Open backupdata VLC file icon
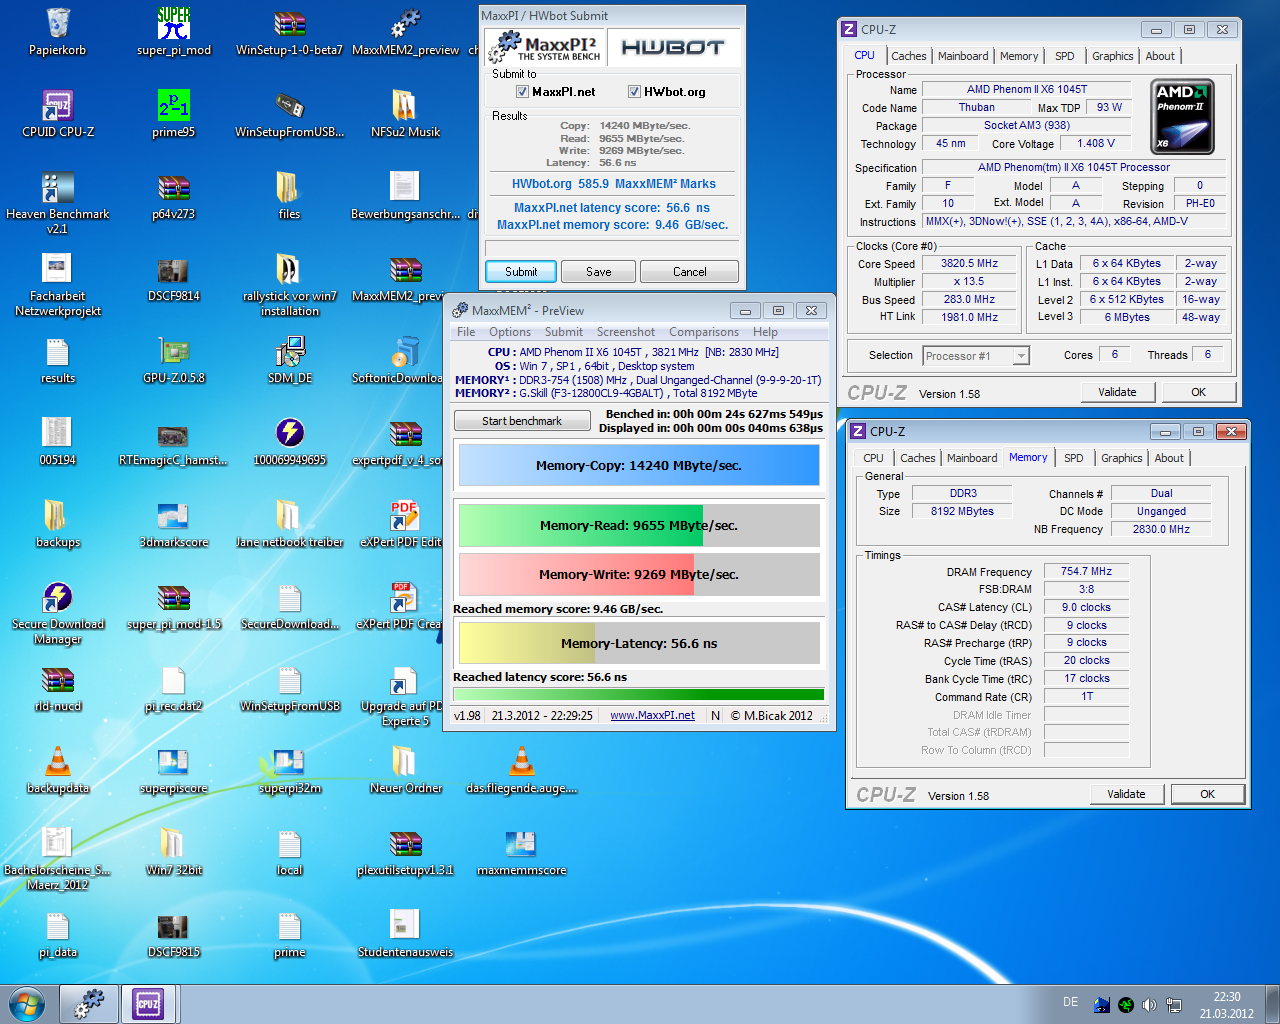The width and height of the screenshot is (1280, 1024). [58, 770]
